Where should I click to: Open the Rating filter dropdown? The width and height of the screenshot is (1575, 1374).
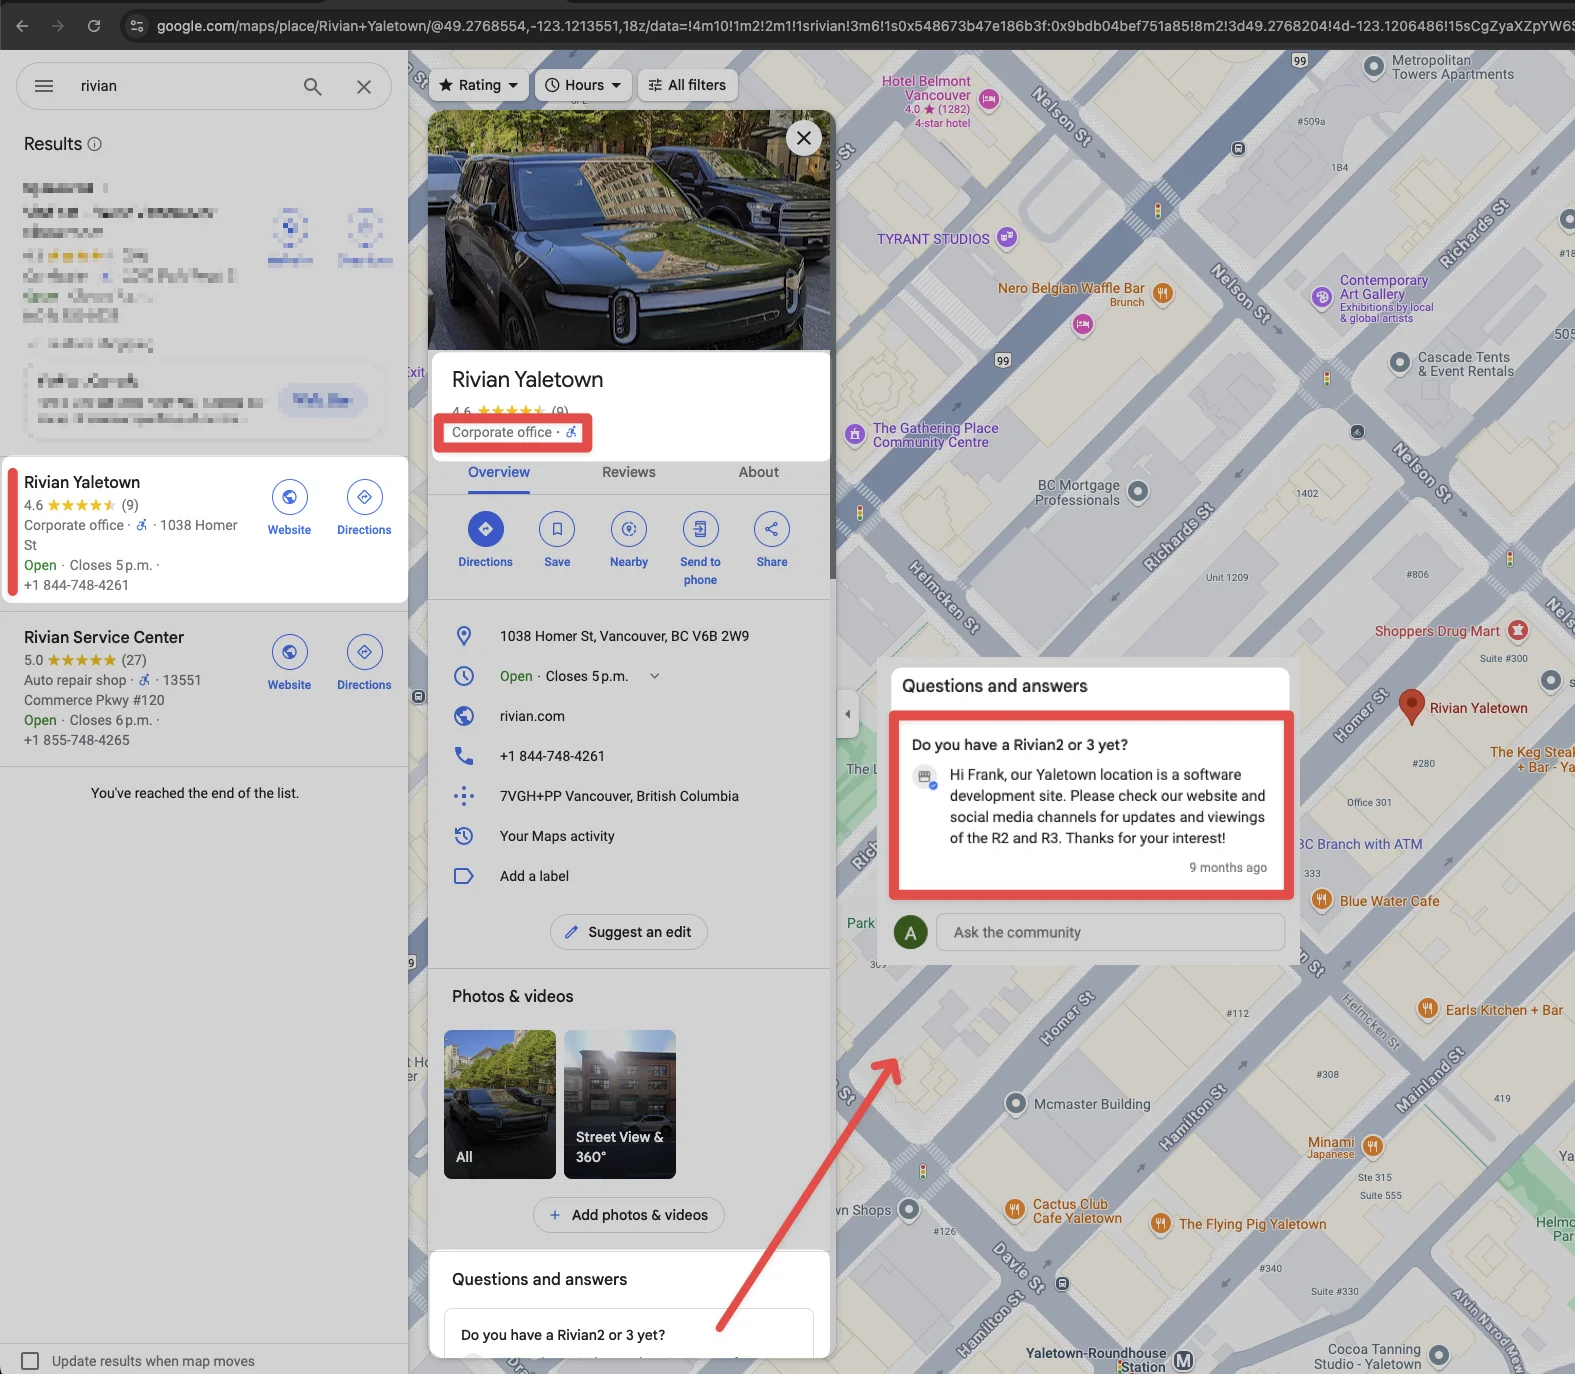click(x=479, y=85)
